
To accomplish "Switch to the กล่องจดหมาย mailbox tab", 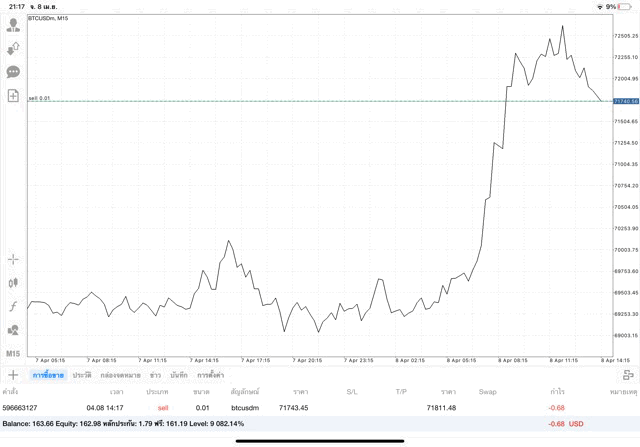I will (120, 375).
